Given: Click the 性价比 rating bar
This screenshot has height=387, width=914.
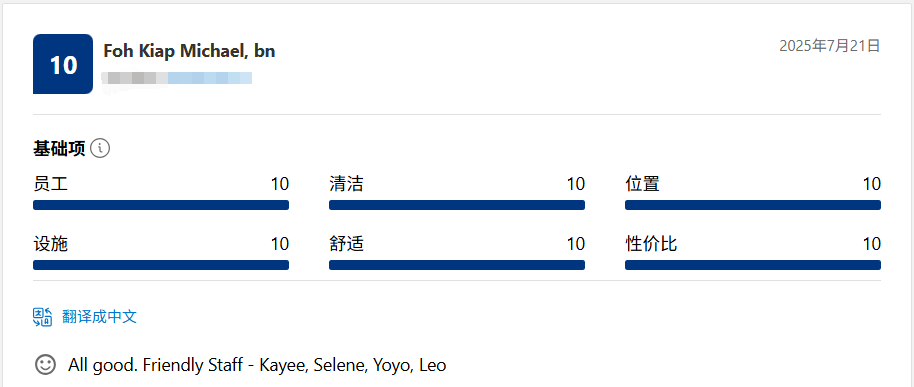Looking at the screenshot, I should pos(753,265).
